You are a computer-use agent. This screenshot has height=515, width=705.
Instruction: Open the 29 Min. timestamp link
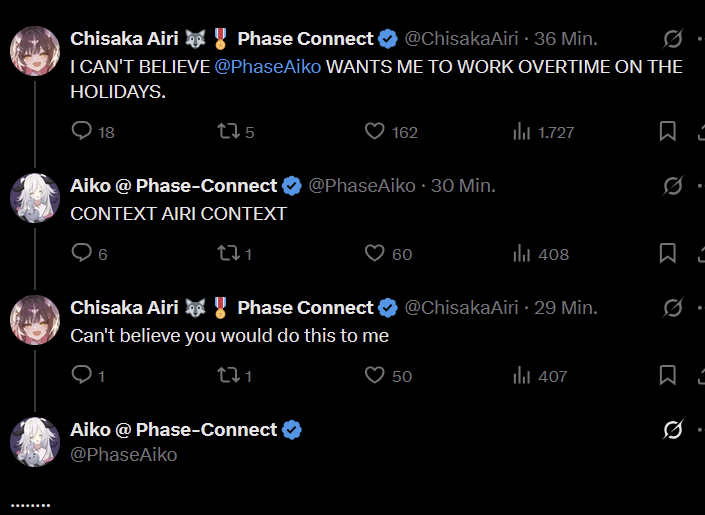[566, 307]
